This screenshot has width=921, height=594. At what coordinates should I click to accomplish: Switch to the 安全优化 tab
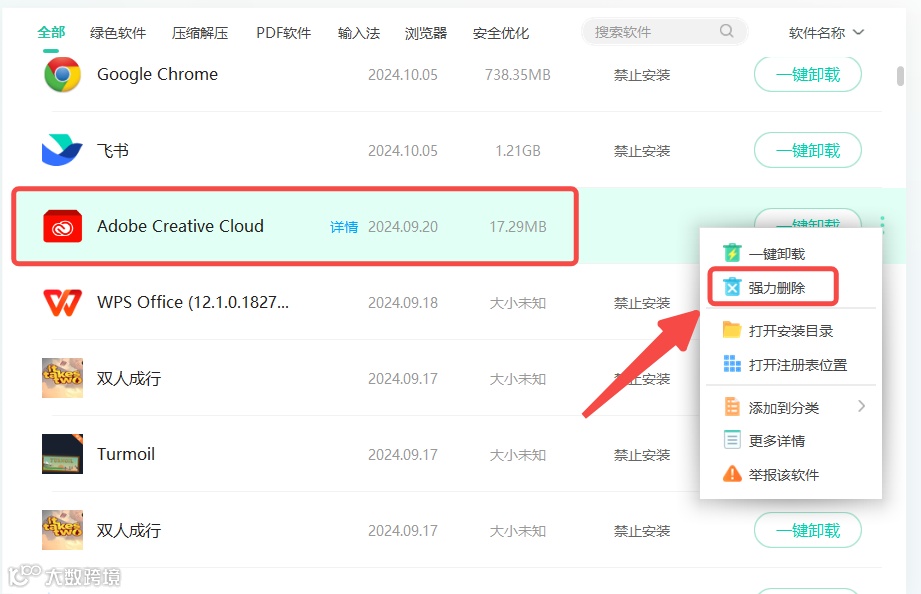coord(500,33)
